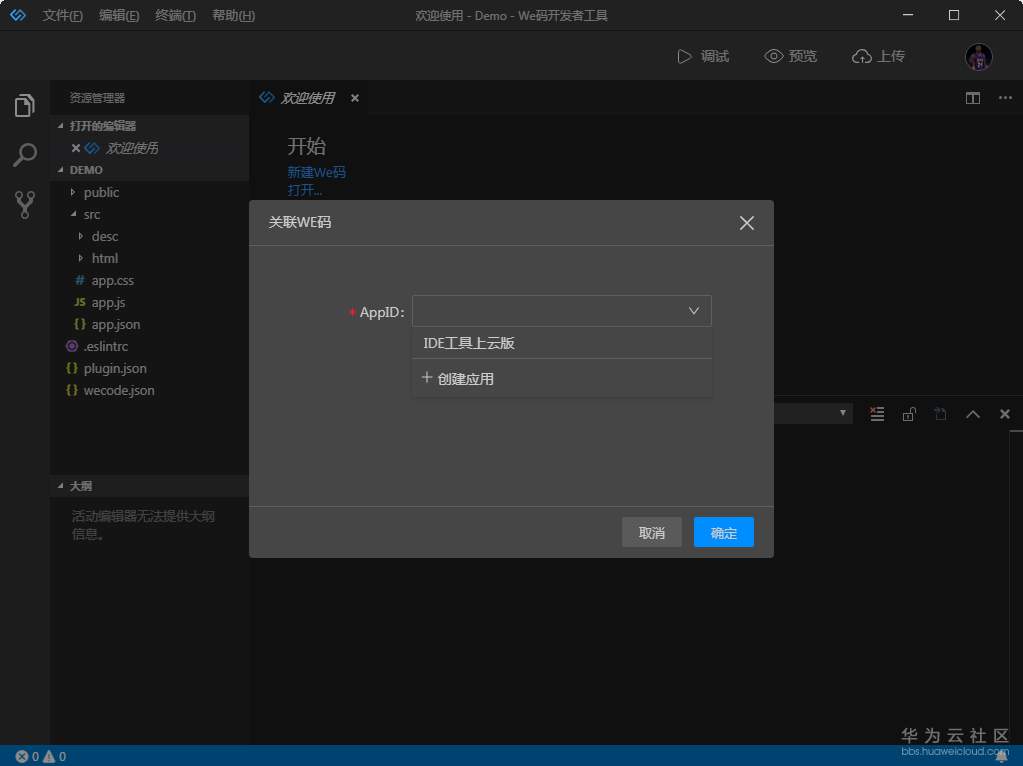Maximize the bottom panel with the chevron-up
Screen dimensions: 1023x766
tap(972, 414)
